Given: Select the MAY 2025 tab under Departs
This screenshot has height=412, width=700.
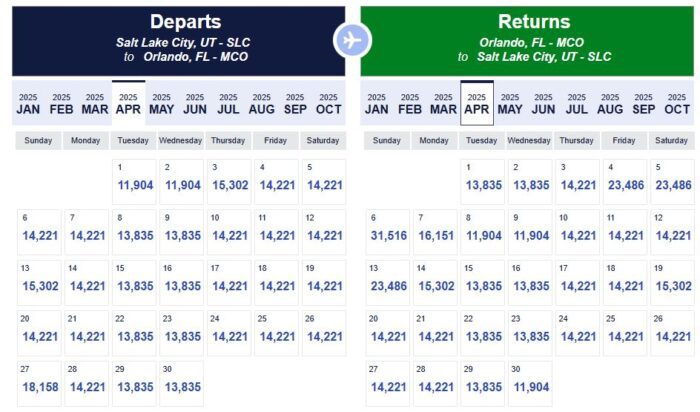Looking at the screenshot, I should pyautogui.click(x=161, y=103).
